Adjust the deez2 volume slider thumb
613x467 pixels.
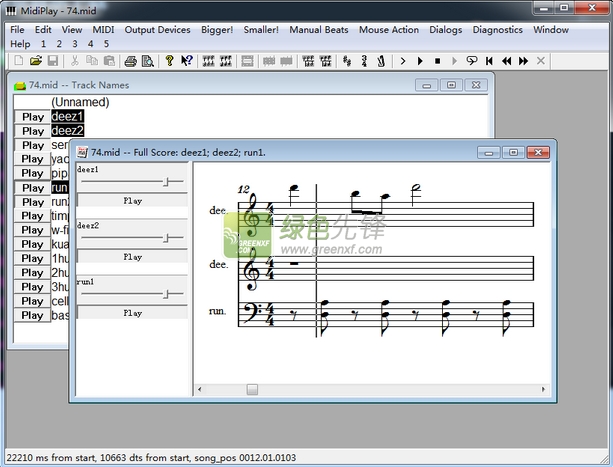point(166,238)
